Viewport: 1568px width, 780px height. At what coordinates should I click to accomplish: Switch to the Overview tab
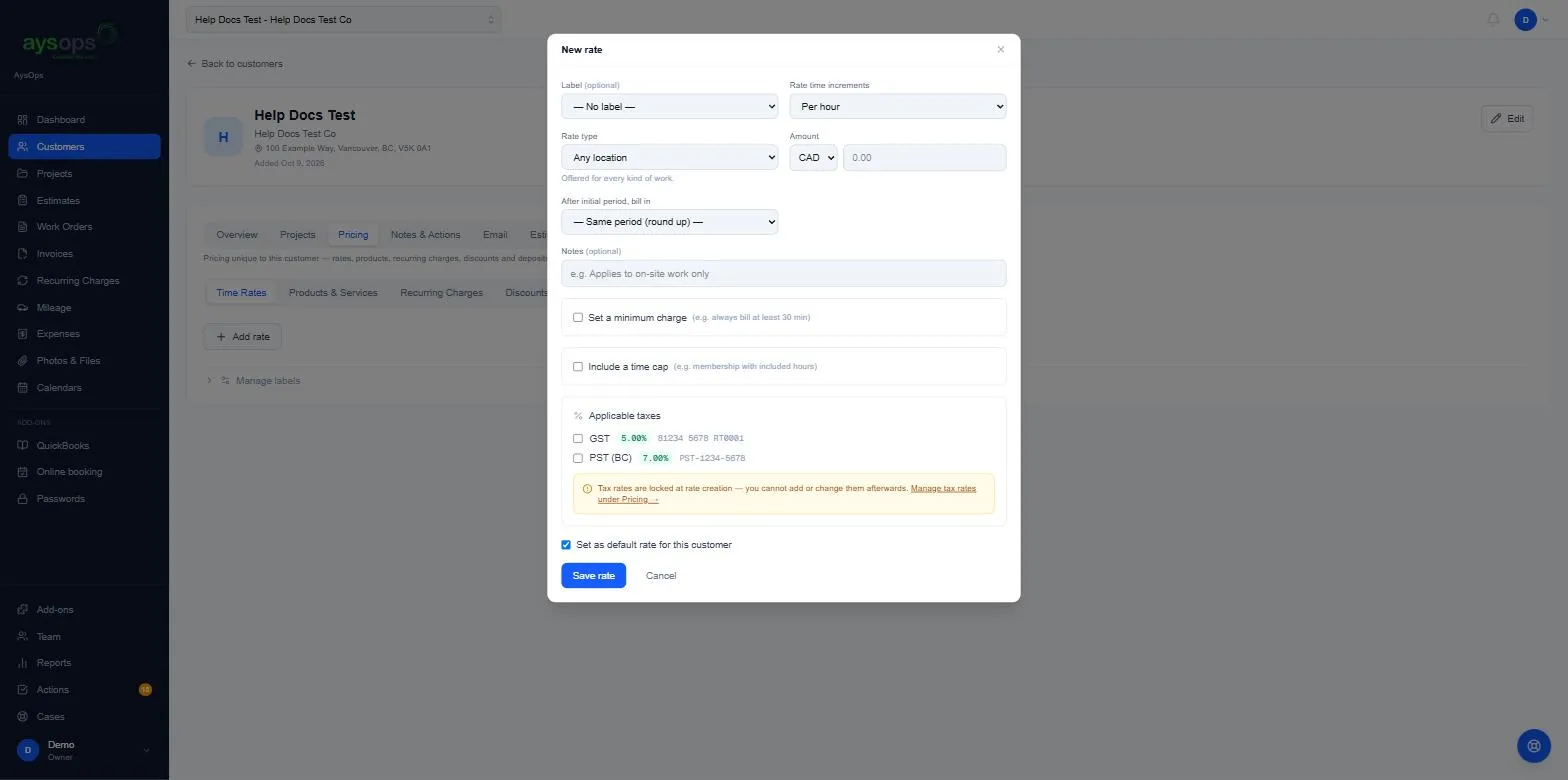tap(237, 235)
